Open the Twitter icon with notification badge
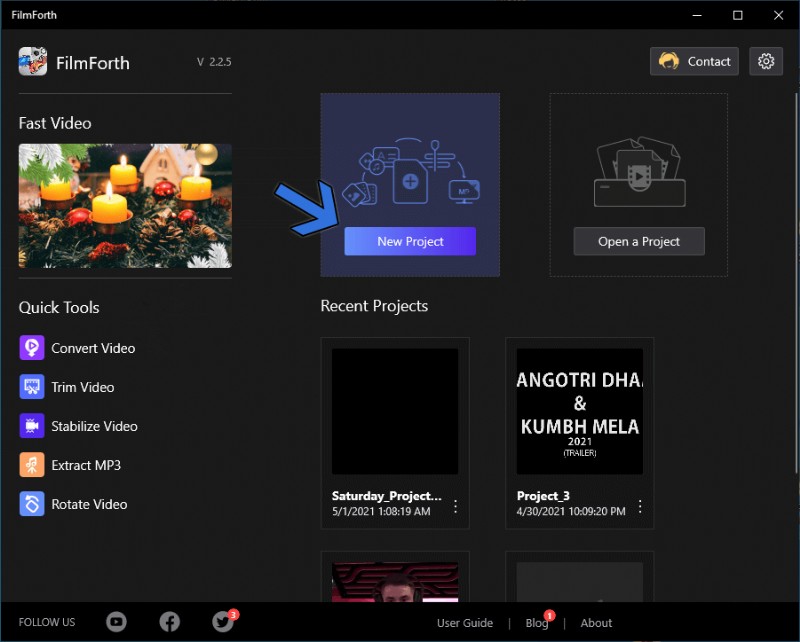Image resolution: width=800 pixels, height=642 pixels. pos(222,622)
